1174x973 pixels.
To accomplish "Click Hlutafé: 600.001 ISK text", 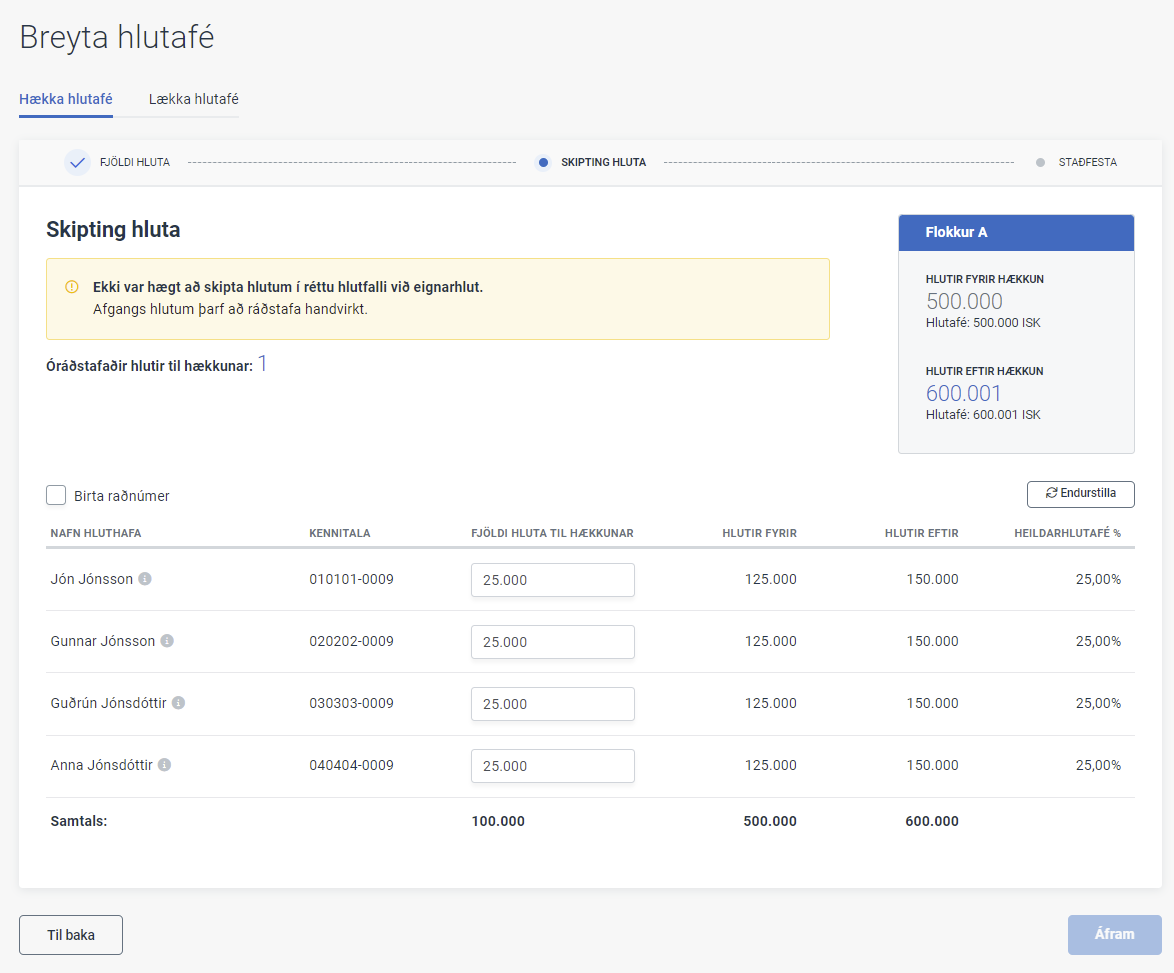I will coord(982,415).
